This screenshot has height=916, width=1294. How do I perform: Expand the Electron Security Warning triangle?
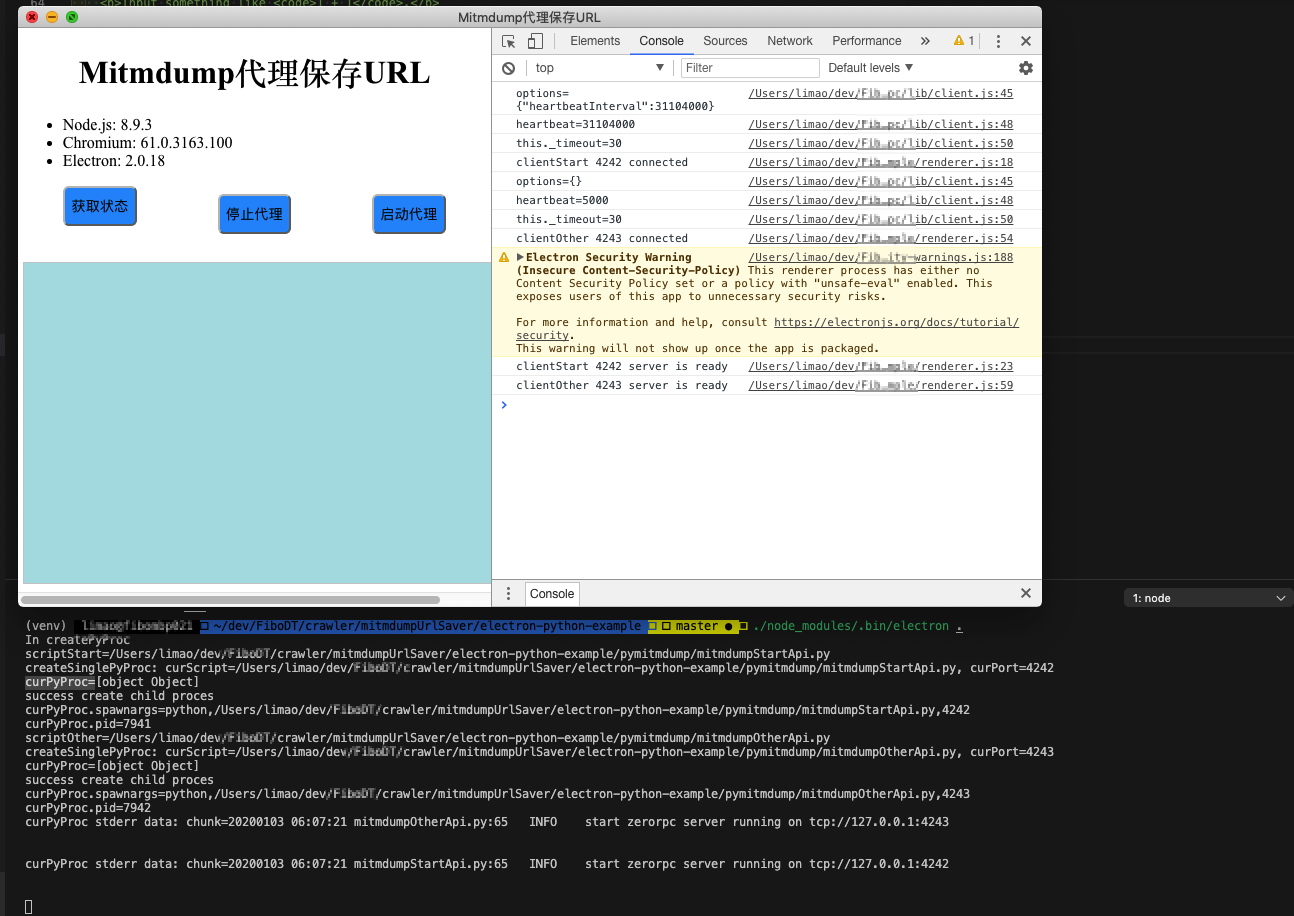520,257
